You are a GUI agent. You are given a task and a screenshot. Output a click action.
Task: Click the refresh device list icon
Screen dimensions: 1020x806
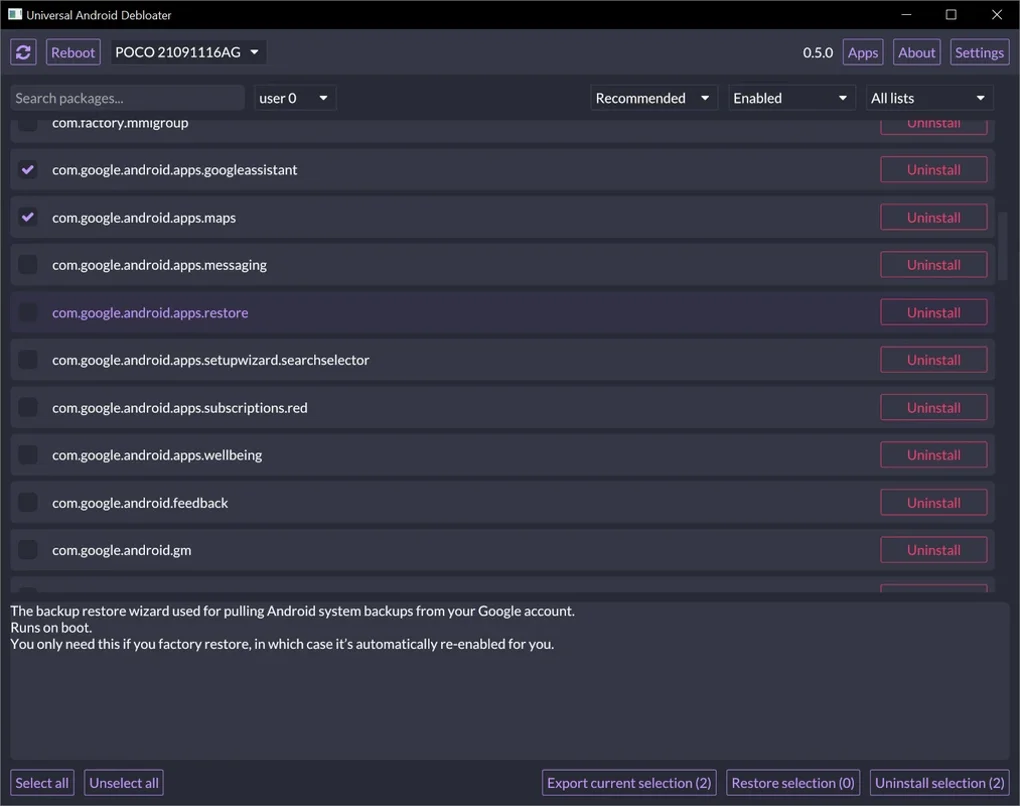tap(24, 52)
